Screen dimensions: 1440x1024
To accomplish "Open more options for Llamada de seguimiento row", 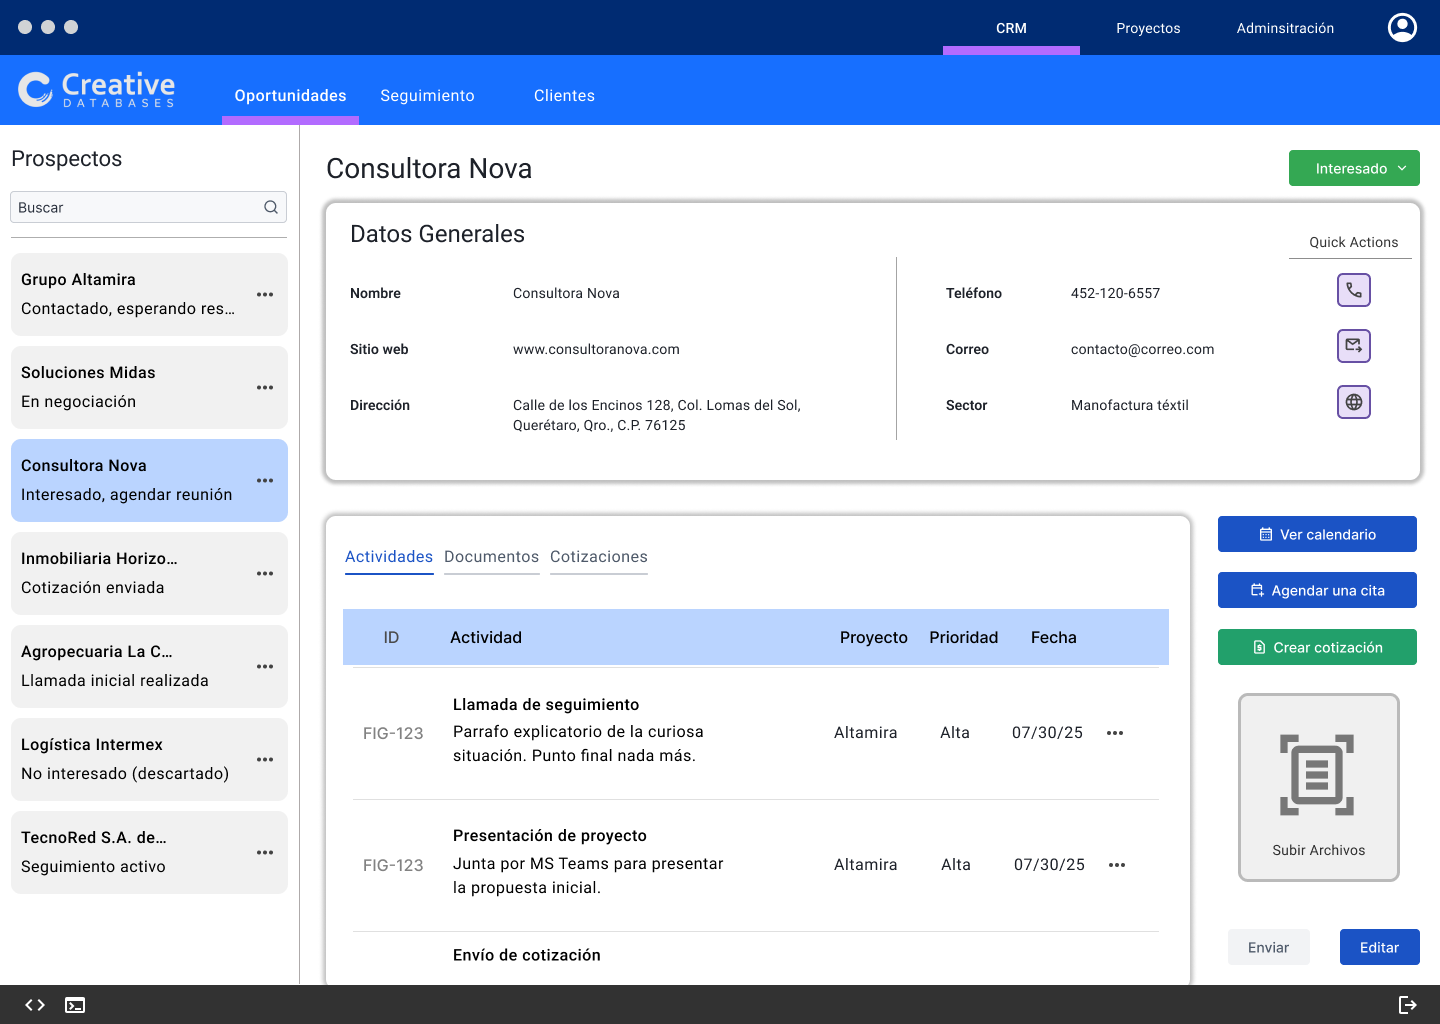I will 1115,733.
